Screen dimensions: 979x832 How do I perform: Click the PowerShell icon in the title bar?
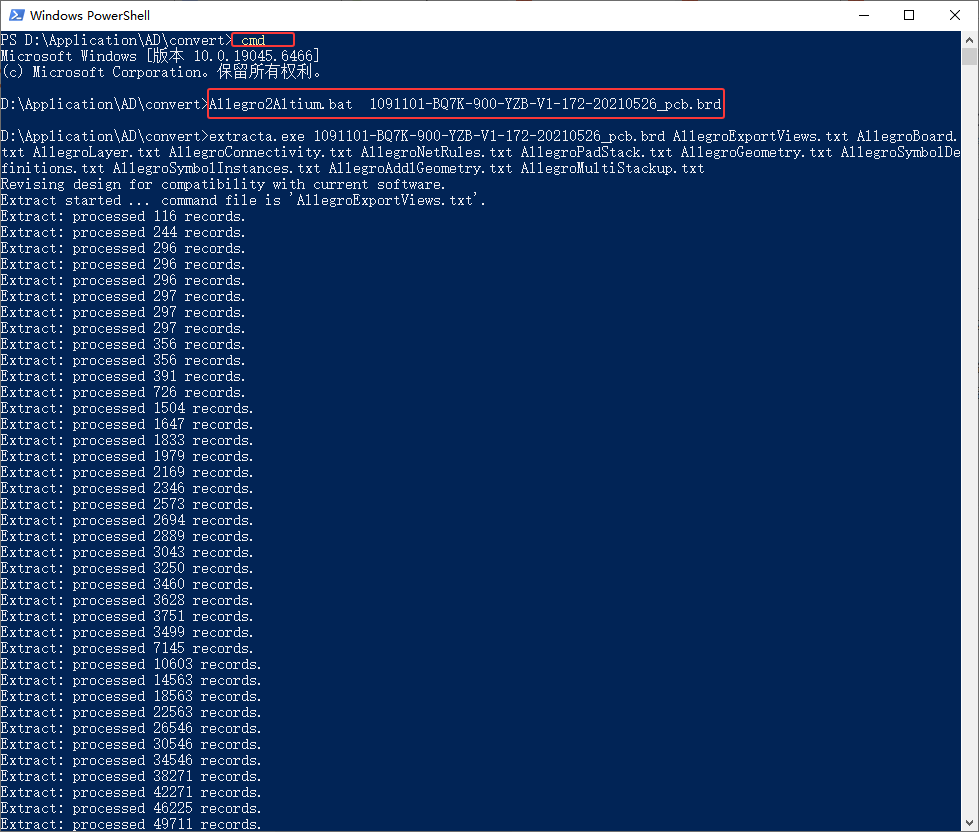(x=17, y=15)
